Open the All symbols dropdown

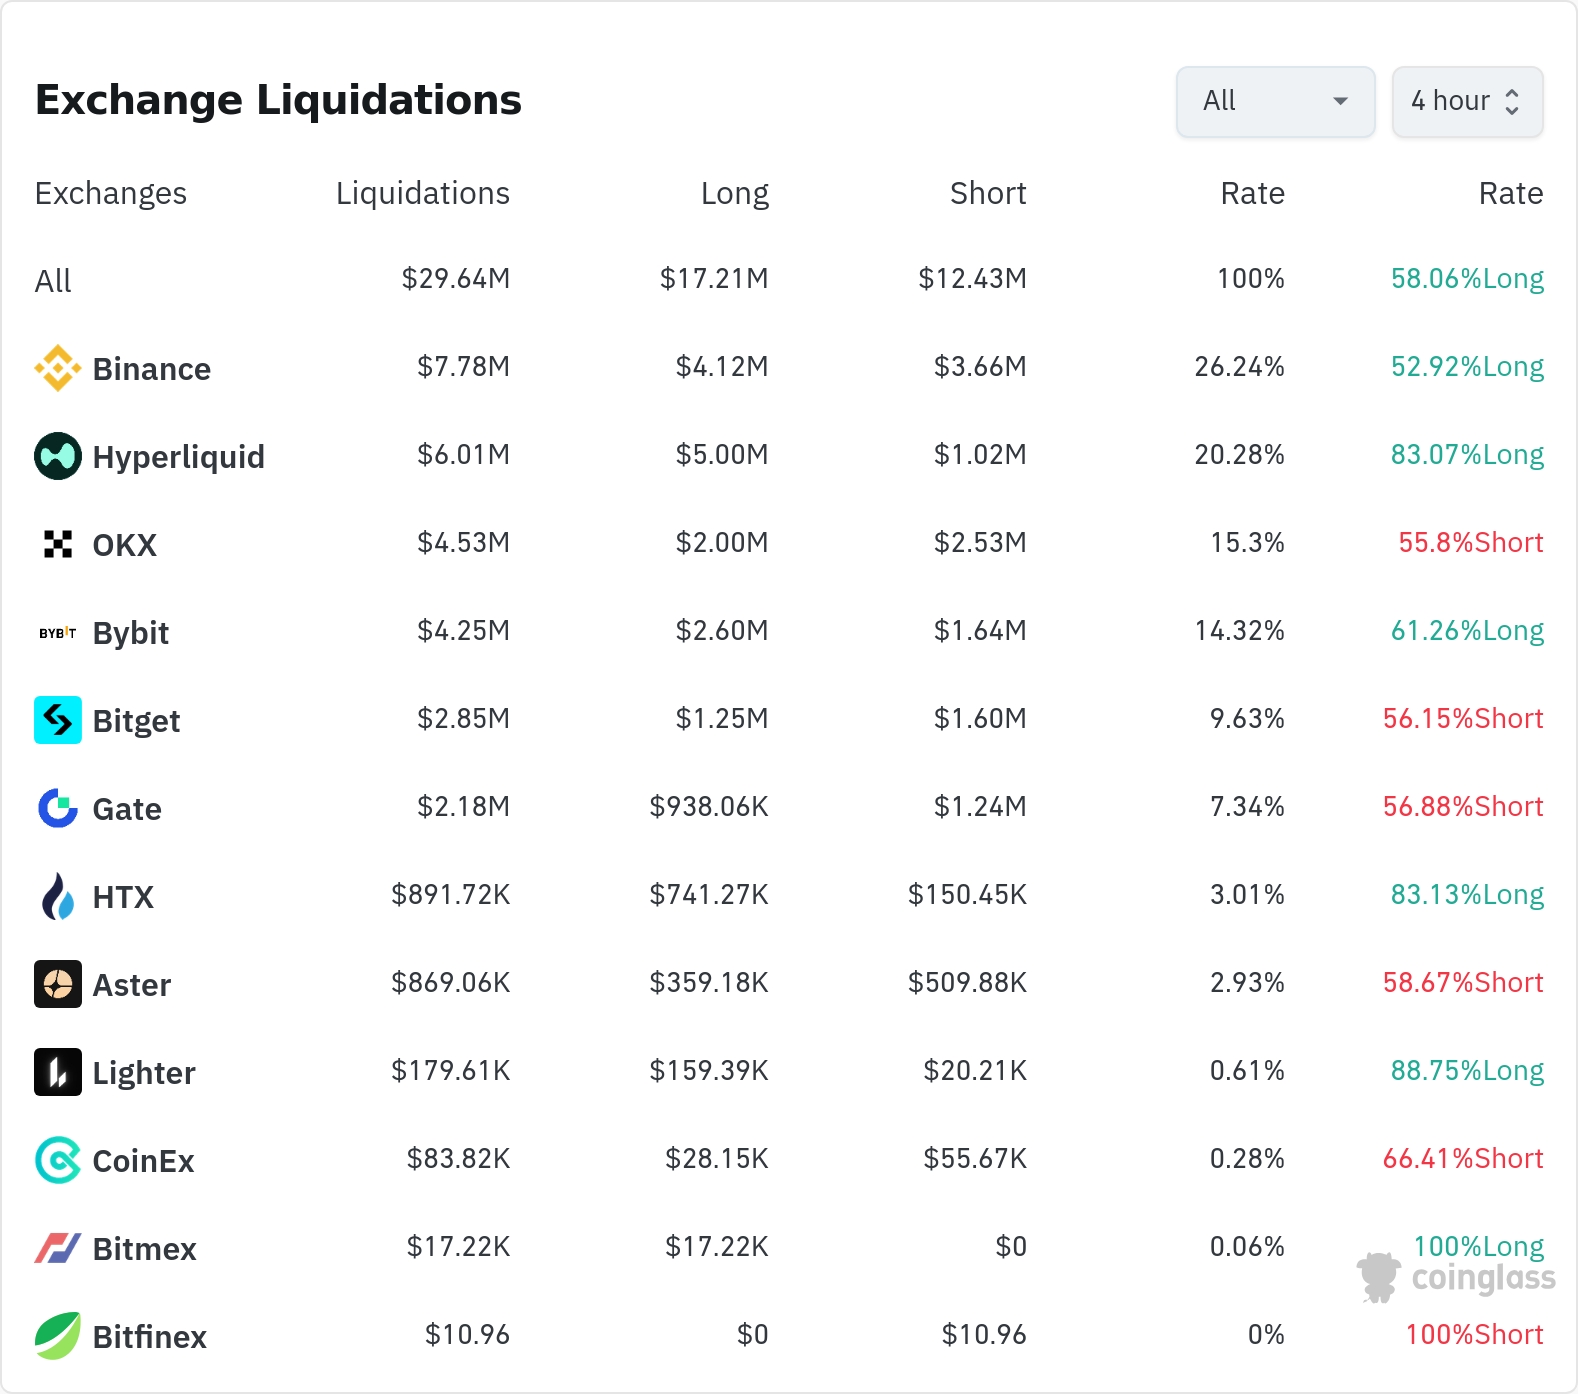tap(1275, 101)
